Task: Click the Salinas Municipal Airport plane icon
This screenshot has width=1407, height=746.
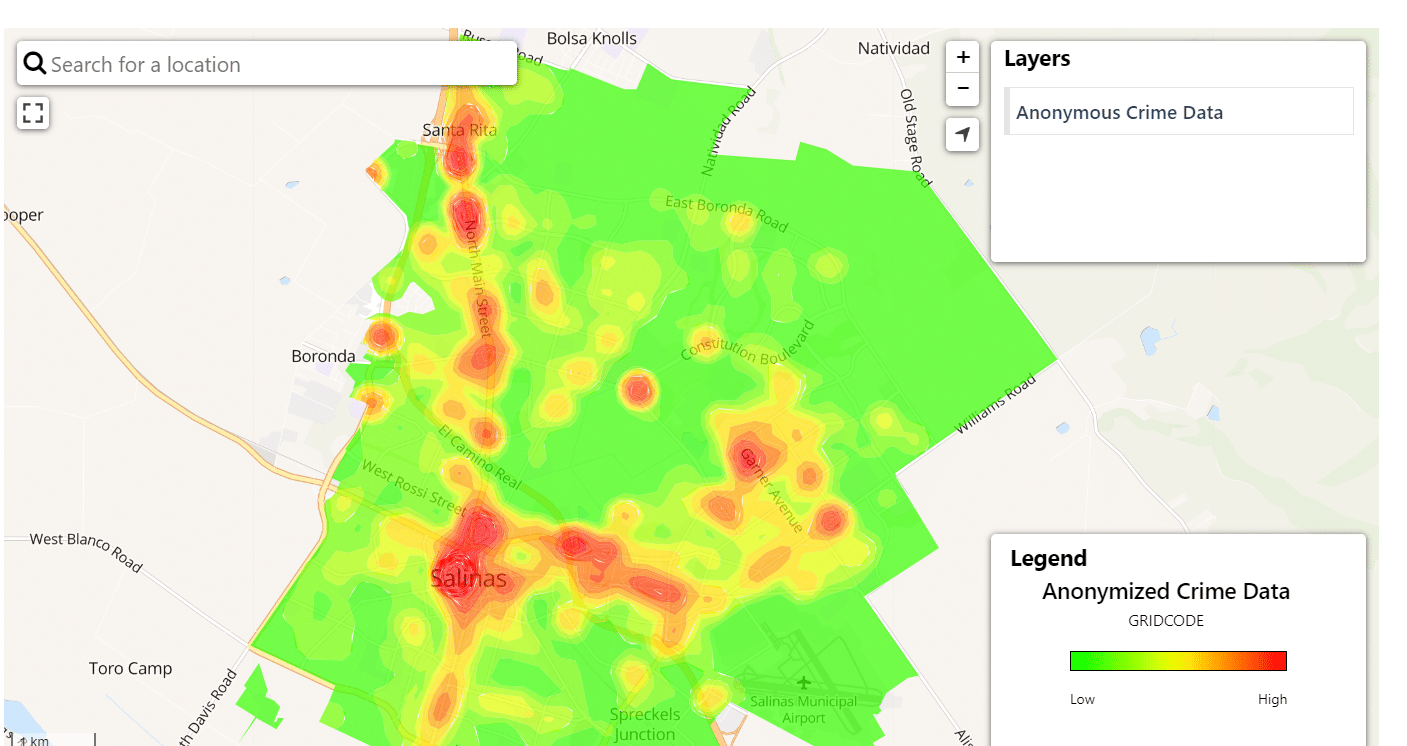Action: tap(804, 683)
